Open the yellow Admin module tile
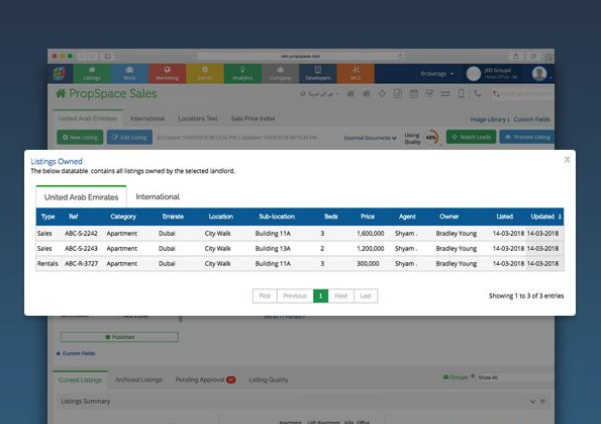 point(205,73)
